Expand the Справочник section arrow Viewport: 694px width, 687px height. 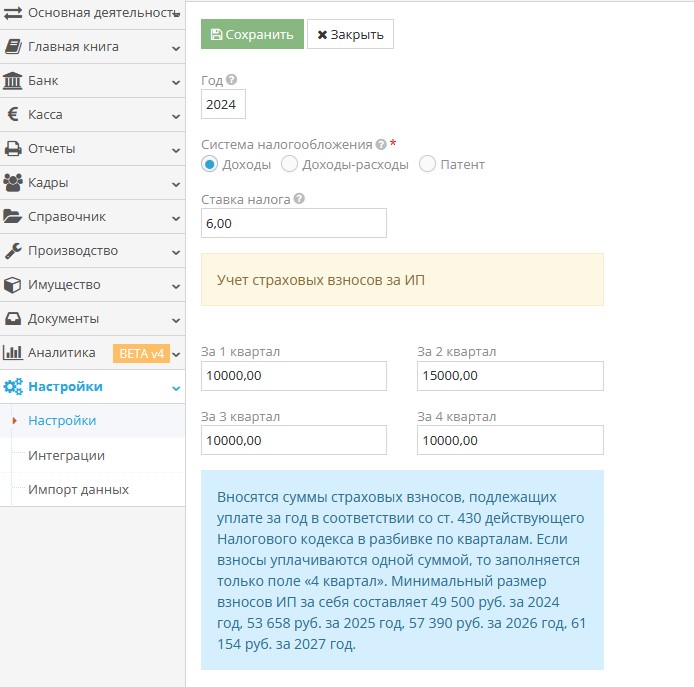(x=176, y=218)
